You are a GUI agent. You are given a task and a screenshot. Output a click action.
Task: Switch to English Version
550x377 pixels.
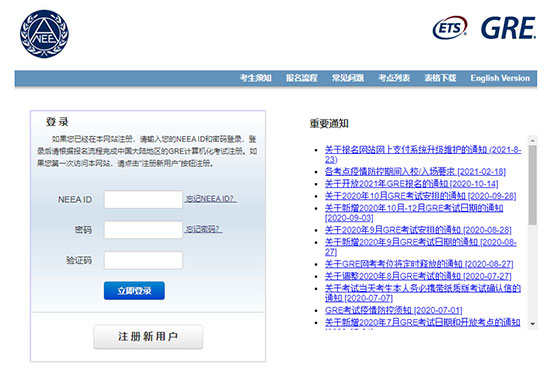pyautogui.click(x=500, y=78)
